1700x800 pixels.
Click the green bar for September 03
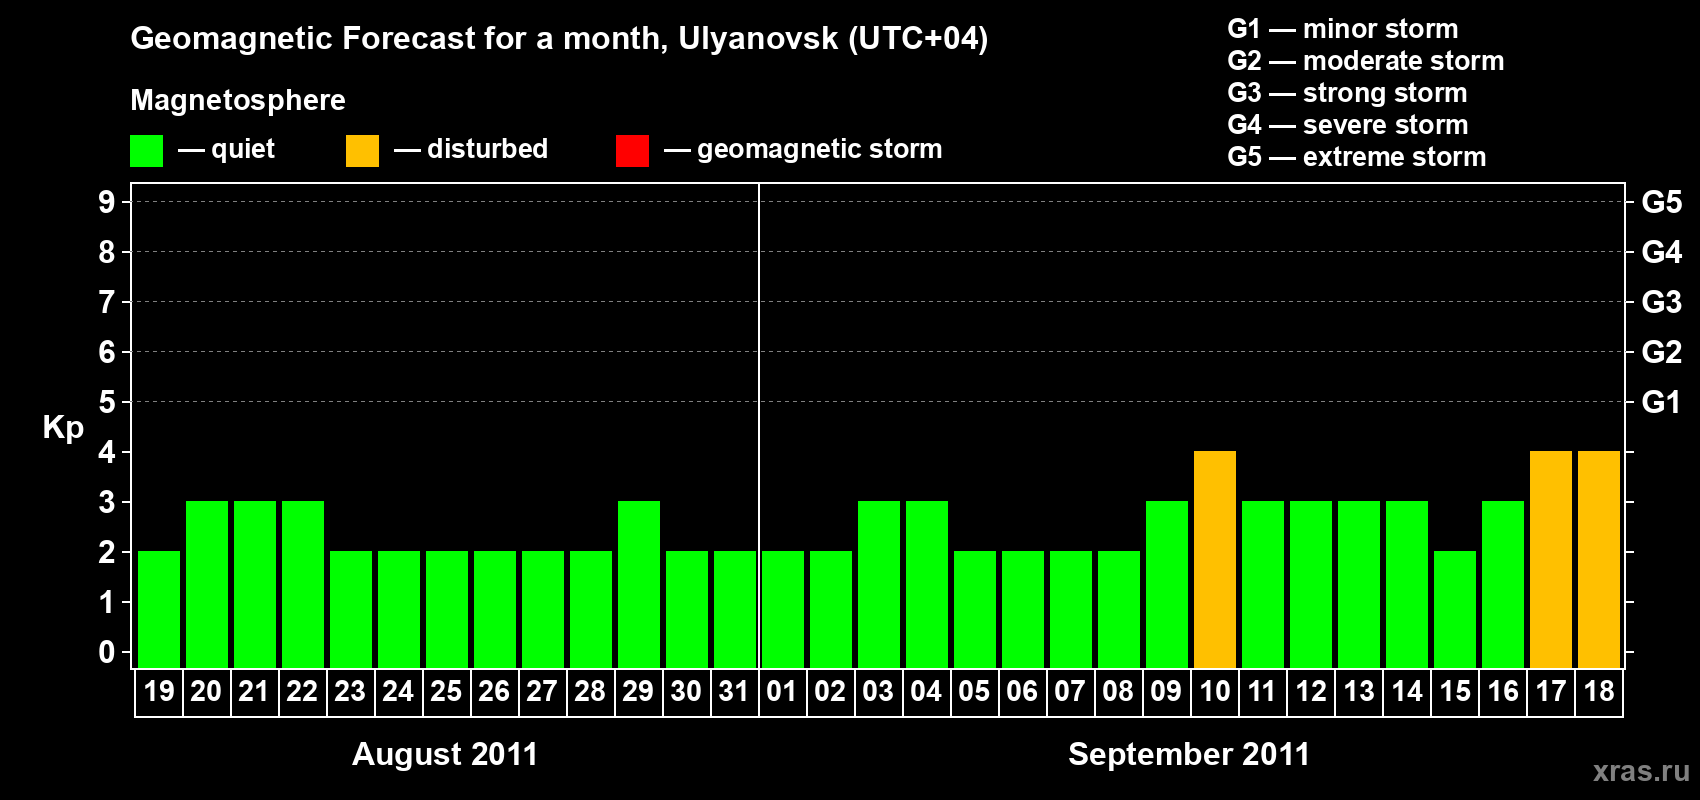879,584
